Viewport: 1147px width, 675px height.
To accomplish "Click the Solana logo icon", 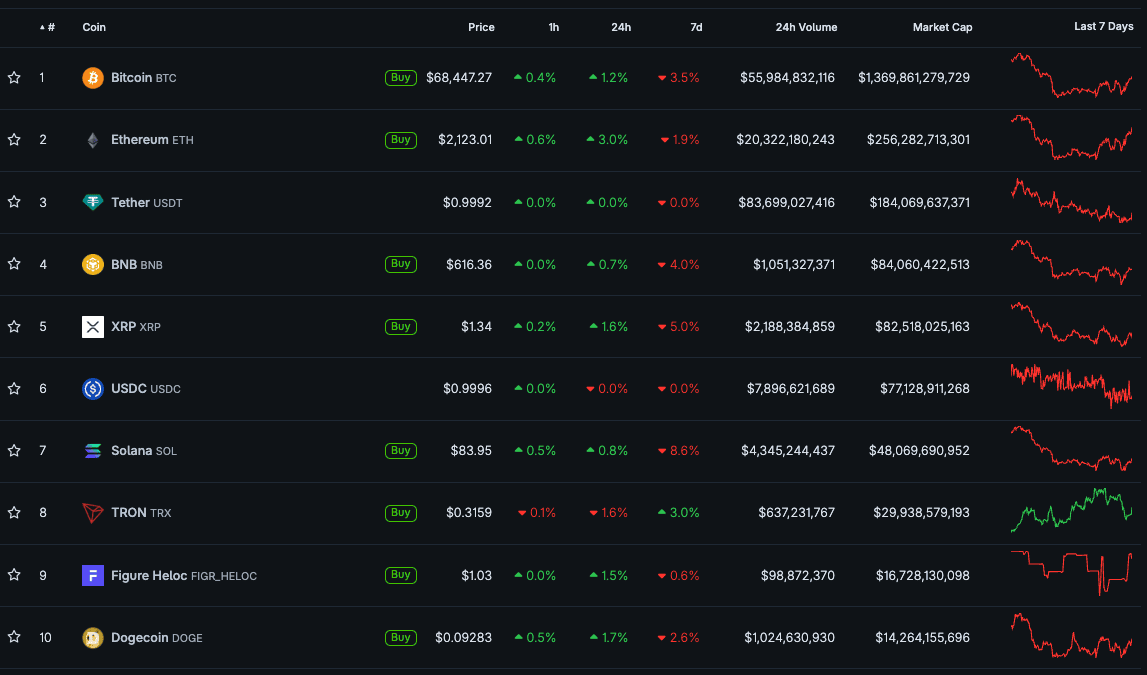I will [93, 451].
